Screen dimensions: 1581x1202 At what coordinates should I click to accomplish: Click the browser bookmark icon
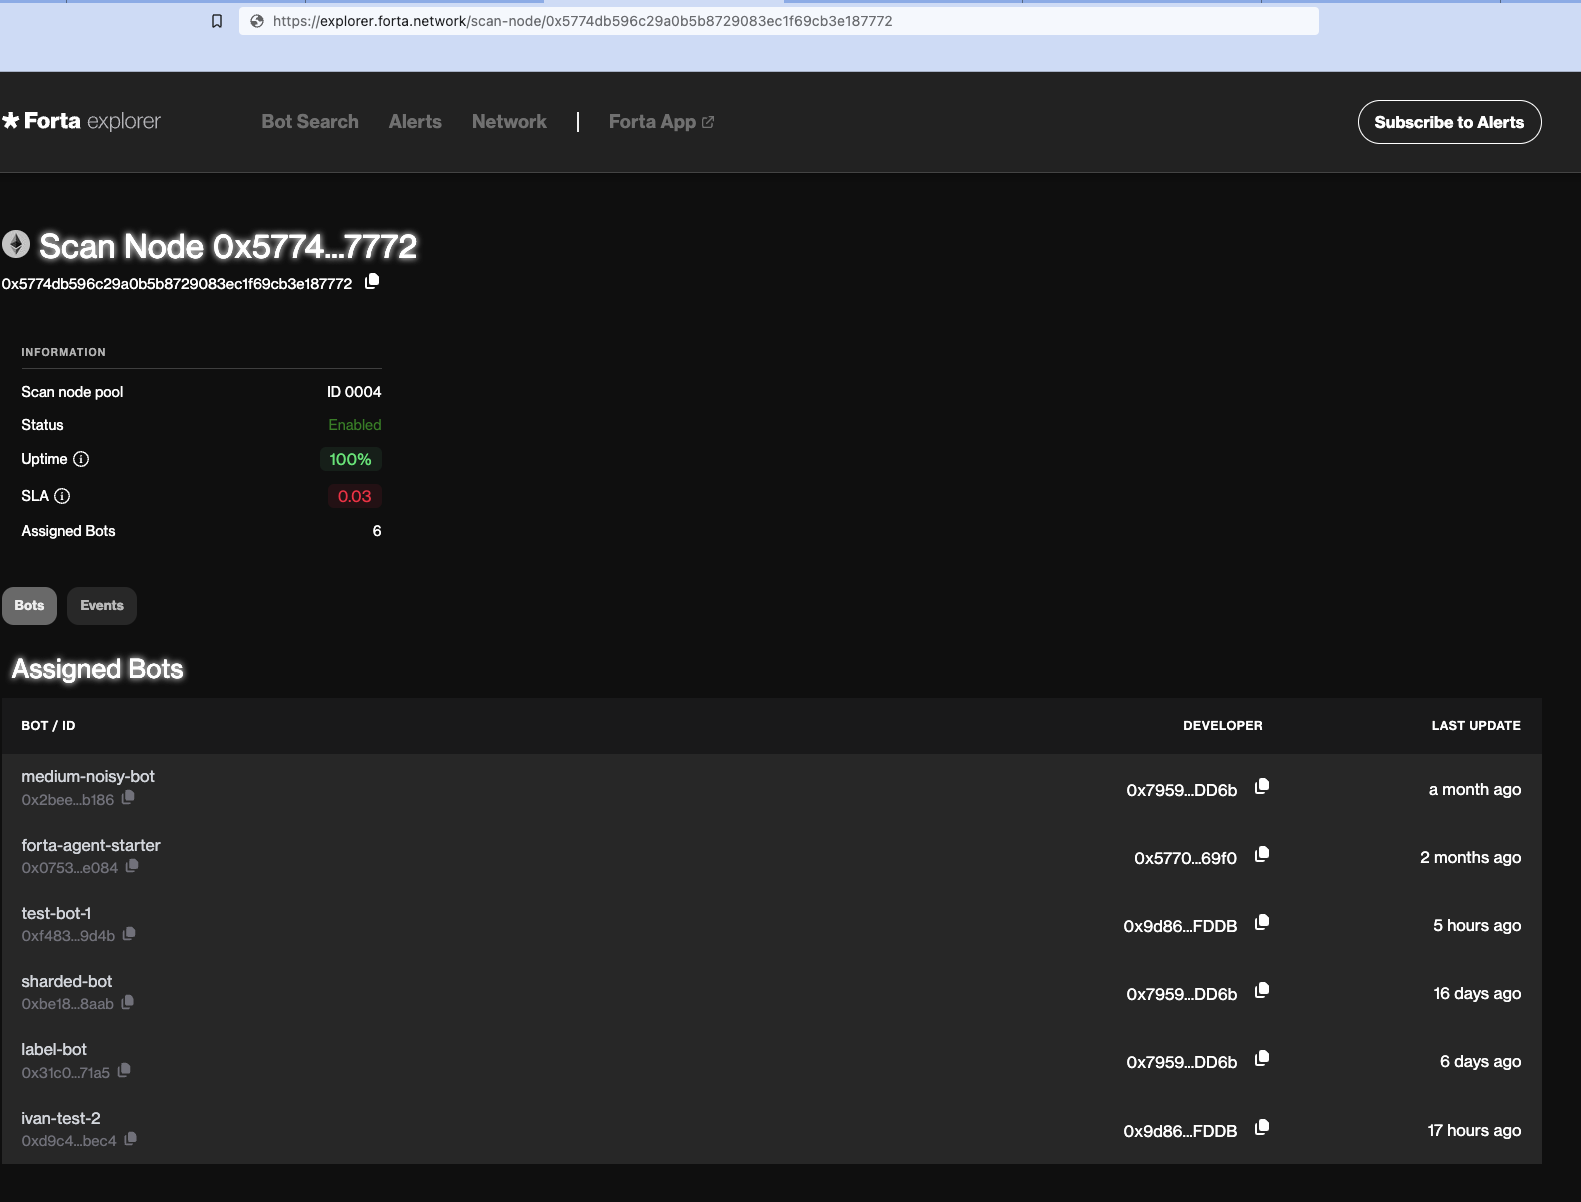(x=217, y=21)
